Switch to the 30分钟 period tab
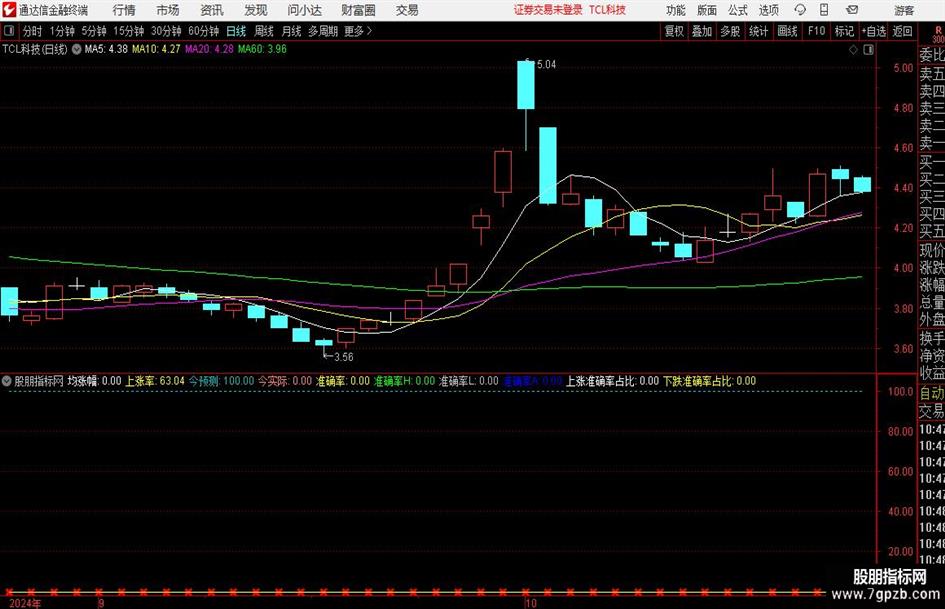This screenshot has width=945, height=609. [166, 31]
